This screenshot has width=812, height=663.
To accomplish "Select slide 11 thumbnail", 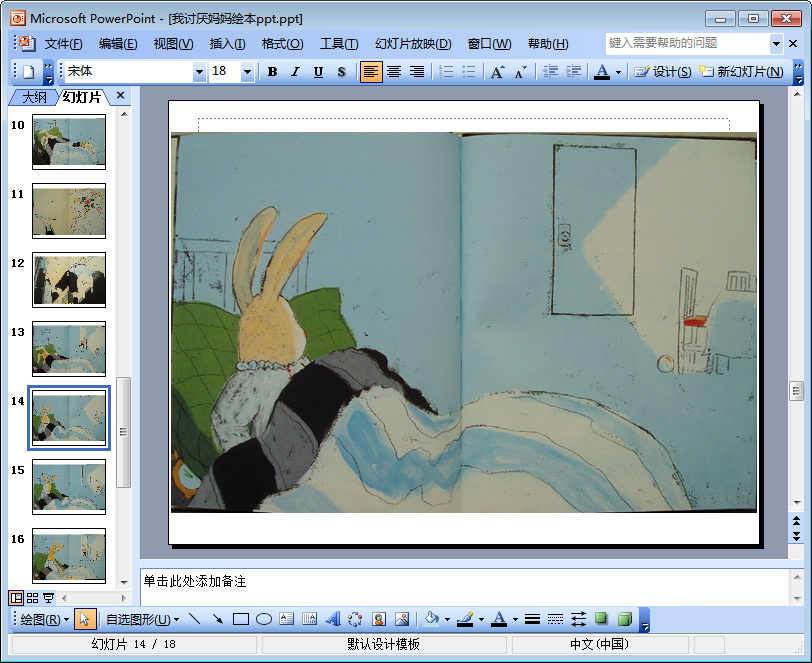I will (69, 211).
